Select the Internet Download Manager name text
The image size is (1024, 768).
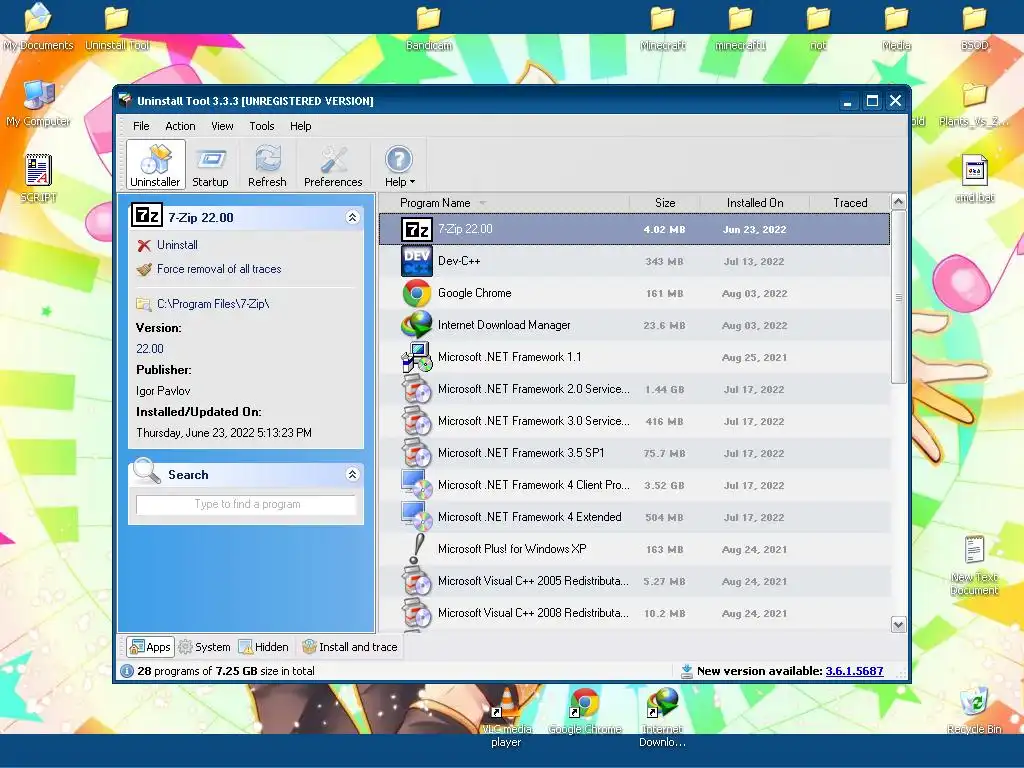504,325
